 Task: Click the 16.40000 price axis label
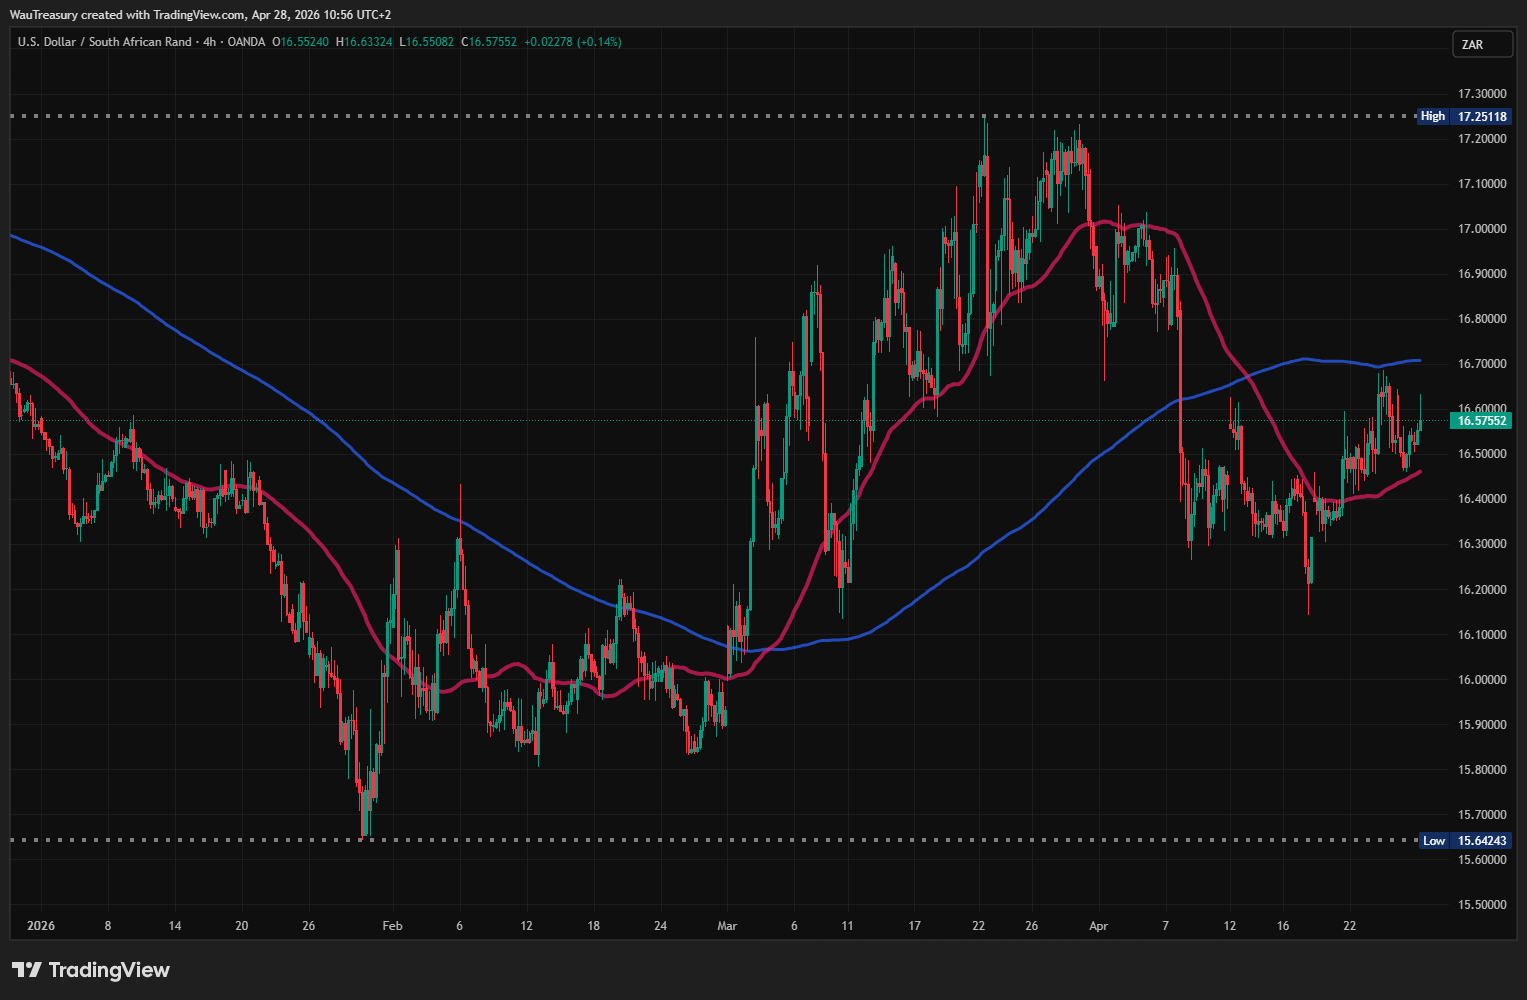(1482, 499)
